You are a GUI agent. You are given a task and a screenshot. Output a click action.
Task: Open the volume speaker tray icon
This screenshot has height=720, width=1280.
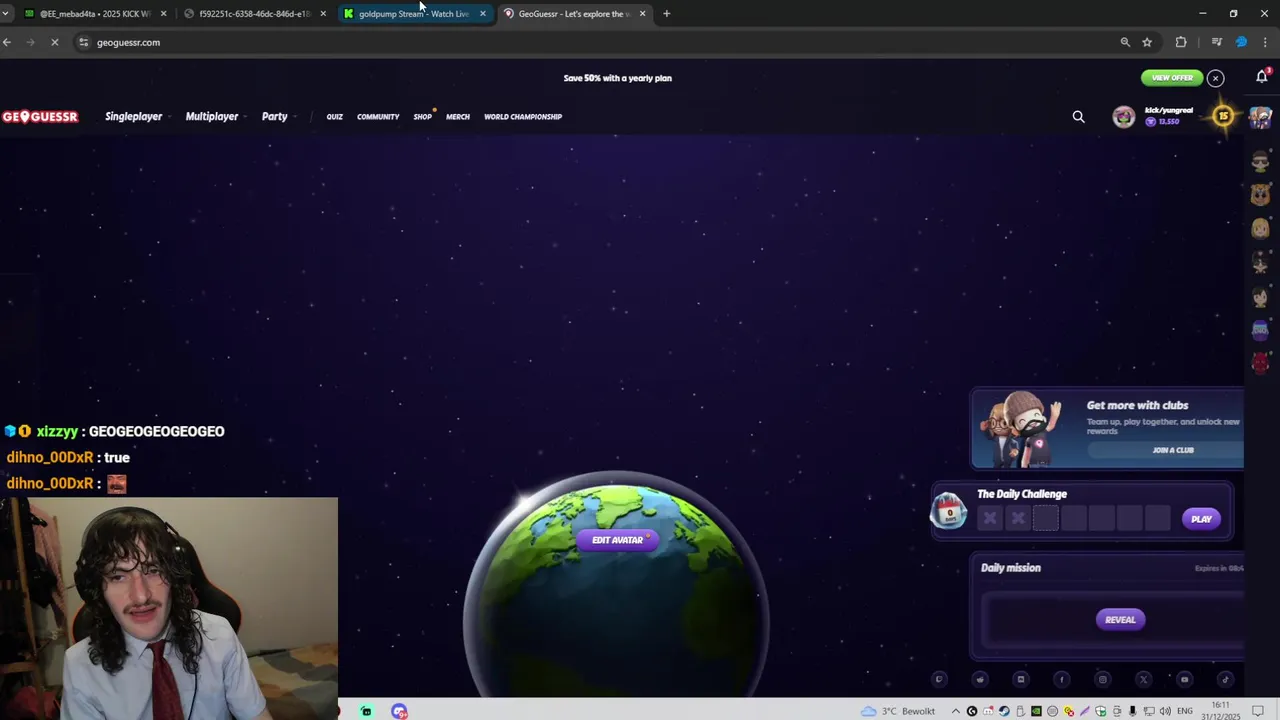pyautogui.click(x=1165, y=711)
